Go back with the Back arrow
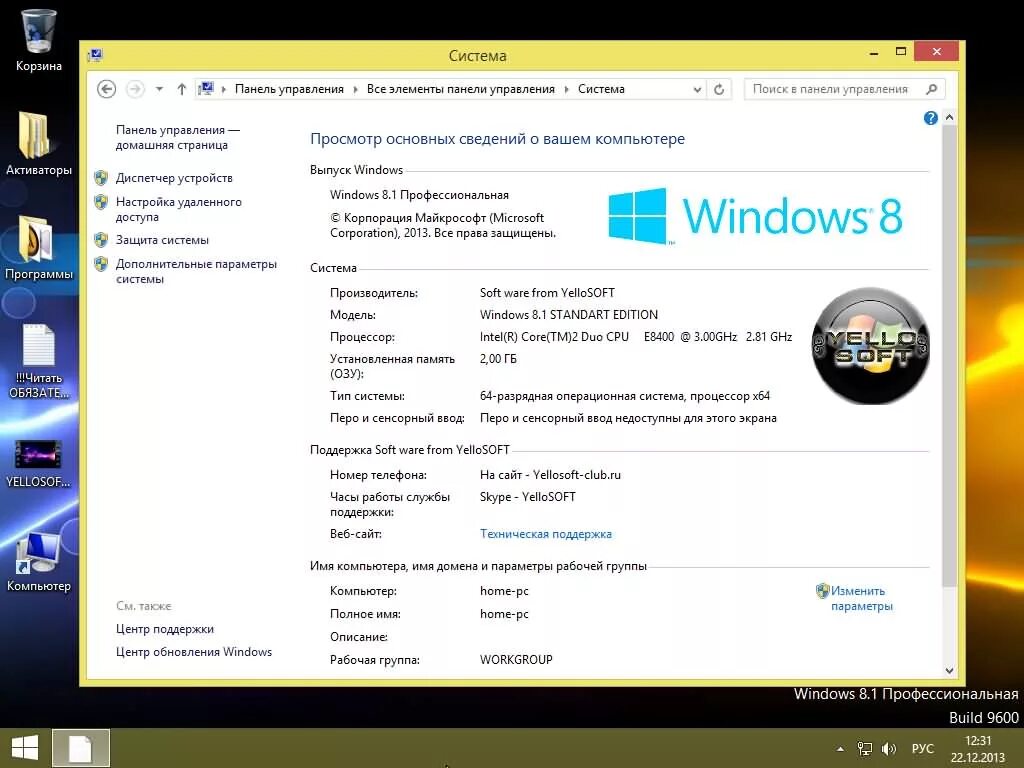The width and height of the screenshot is (1024, 768). click(106, 89)
